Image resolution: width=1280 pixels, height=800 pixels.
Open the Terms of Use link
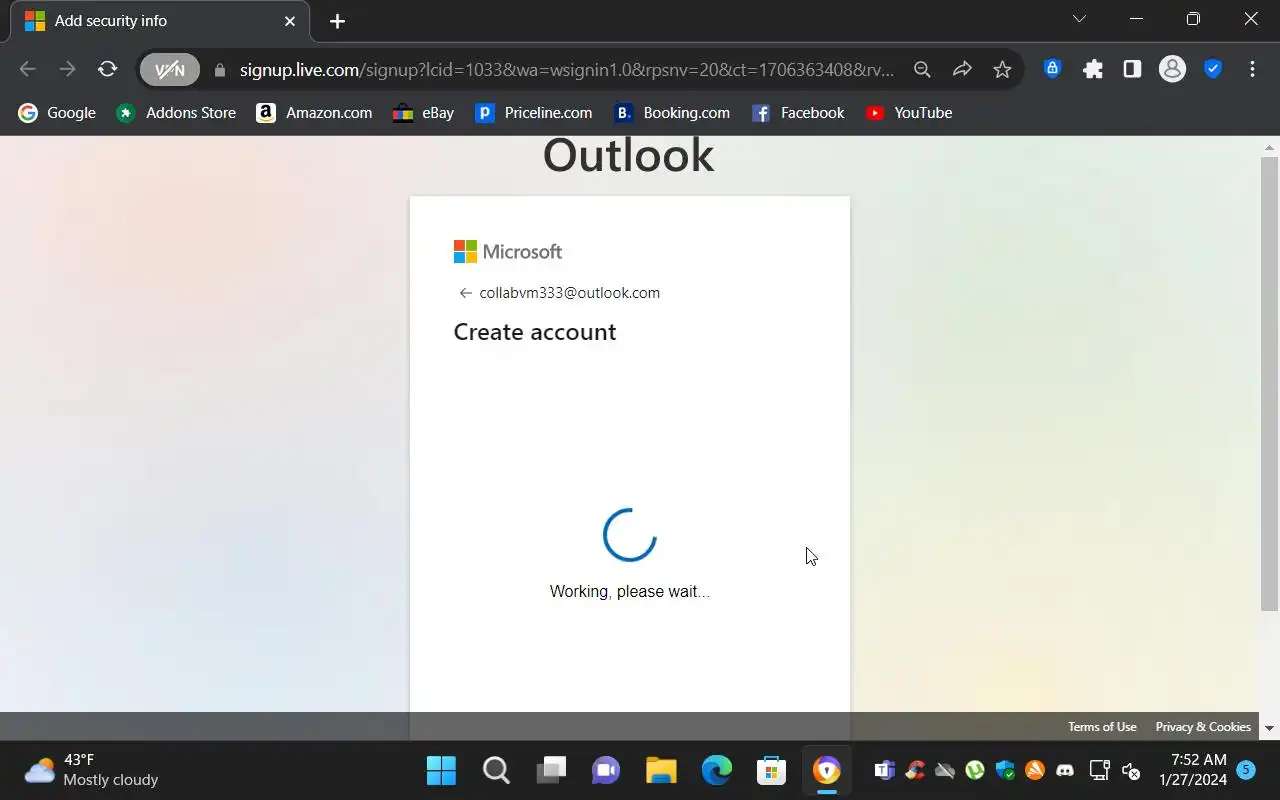[x=1102, y=727]
